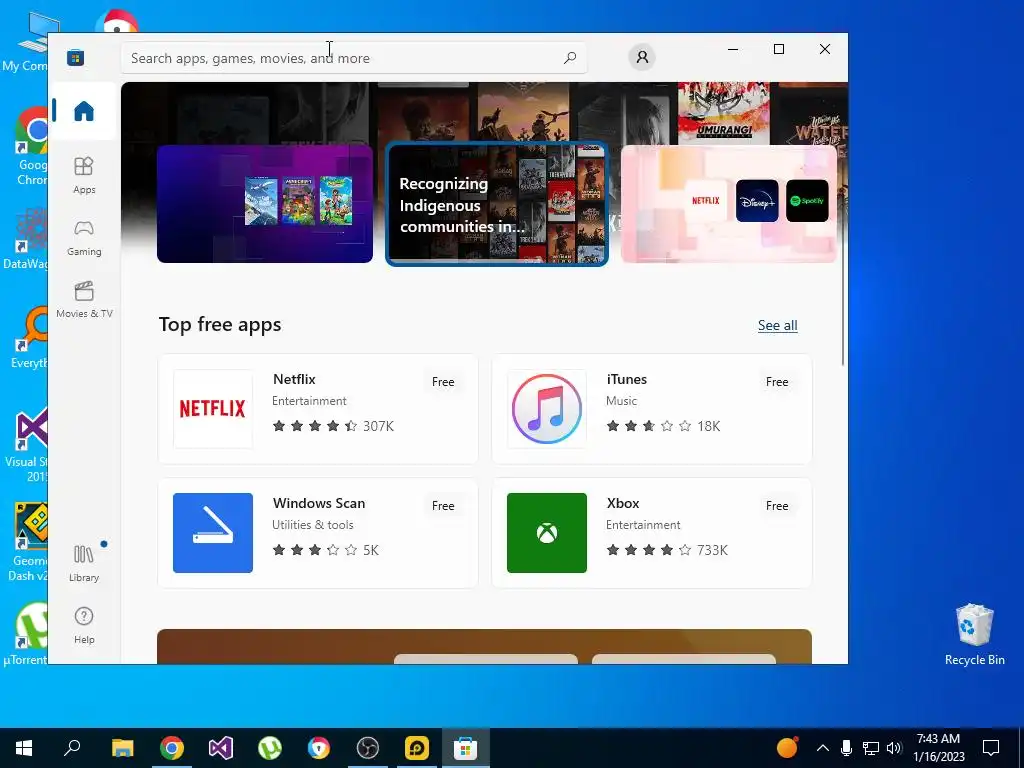Click the Microsoft Store taskbar icon
Image resolution: width=1024 pixels, height=768 pixels.
(466, 748)
